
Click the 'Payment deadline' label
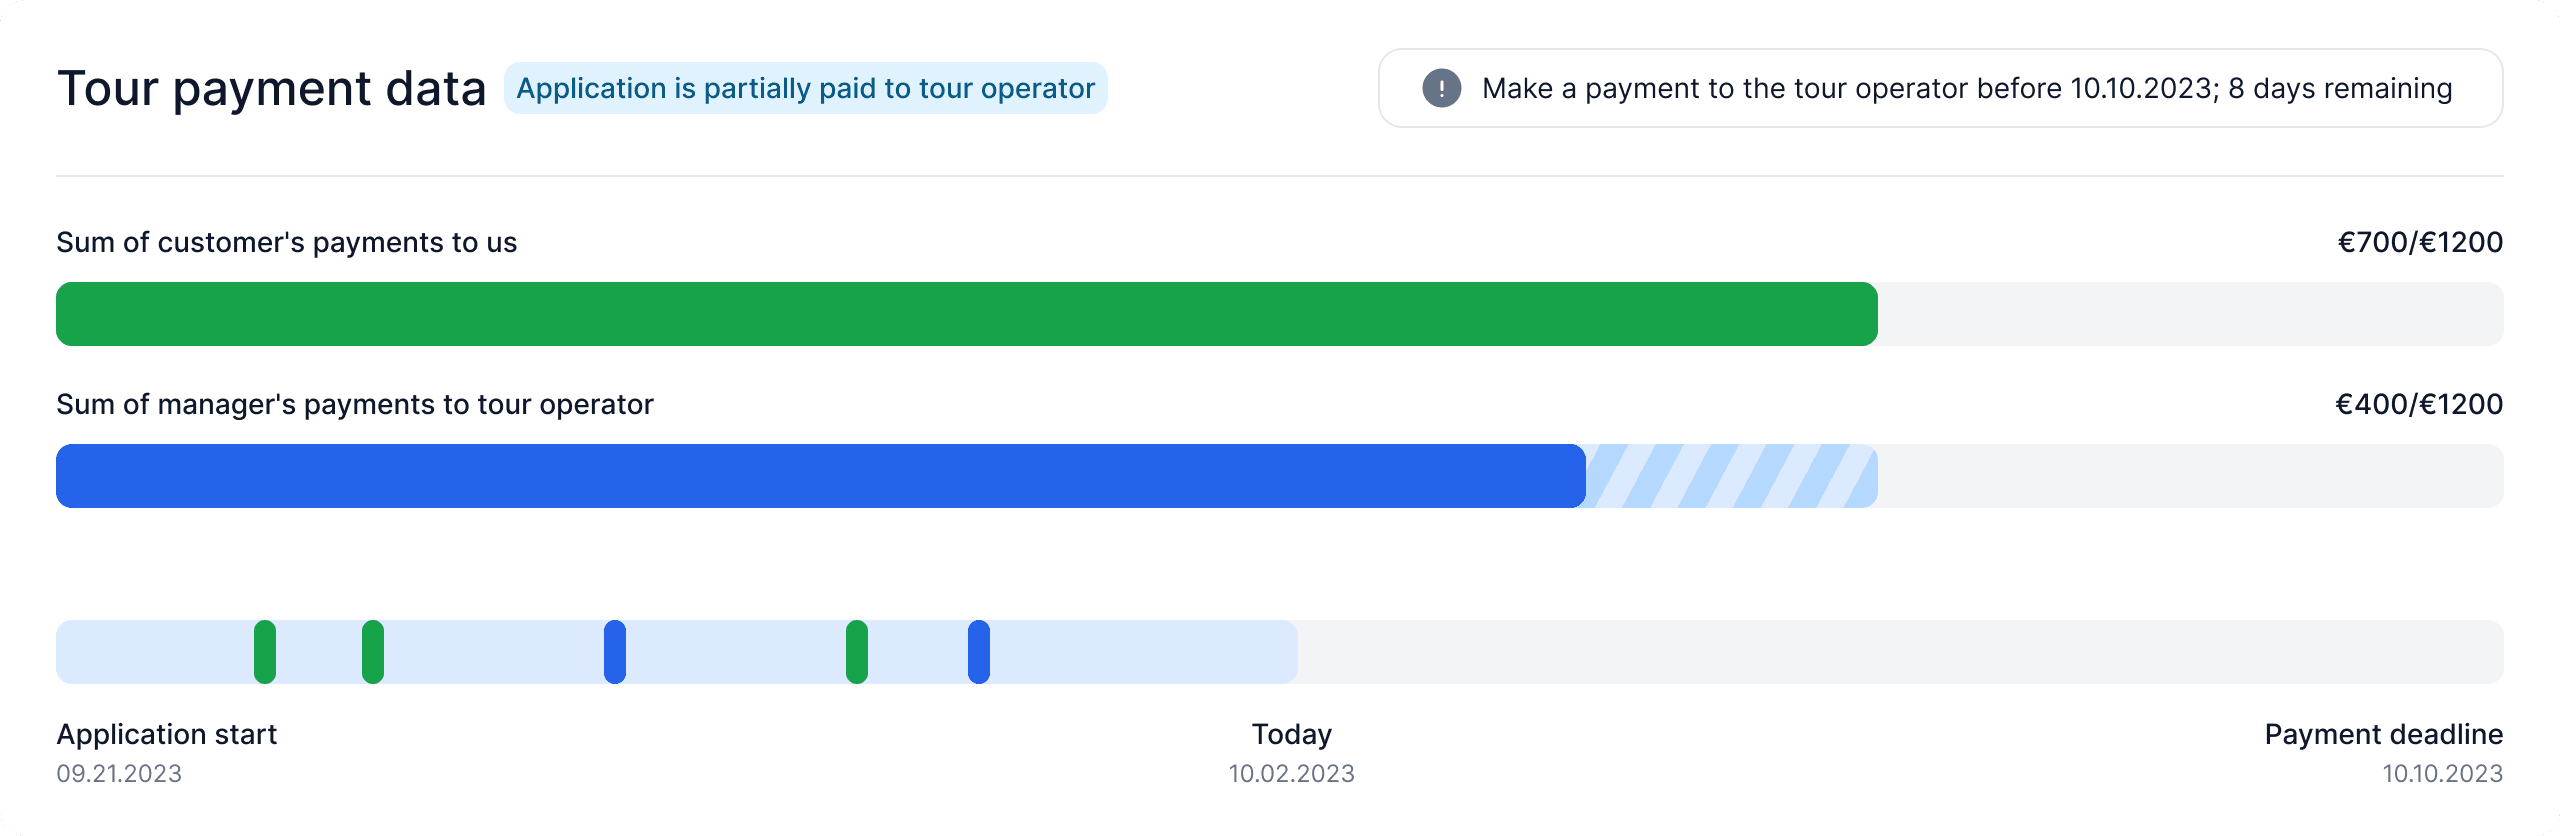2384,734
